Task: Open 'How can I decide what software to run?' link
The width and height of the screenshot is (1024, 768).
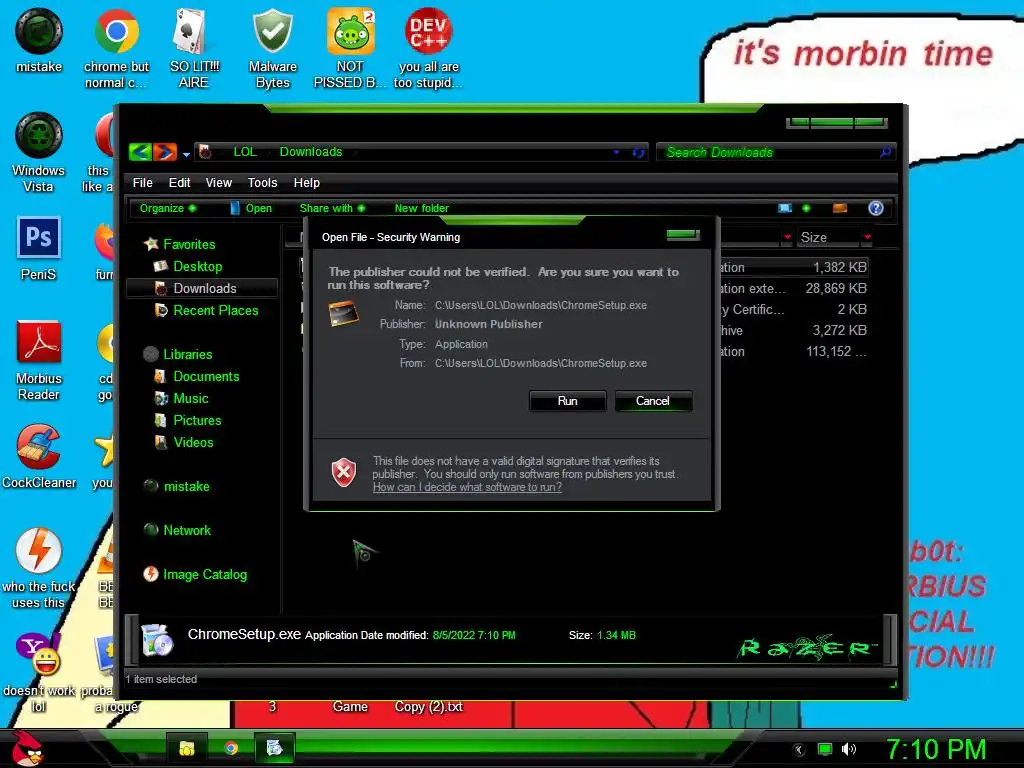Action: [x=467, y=487]
